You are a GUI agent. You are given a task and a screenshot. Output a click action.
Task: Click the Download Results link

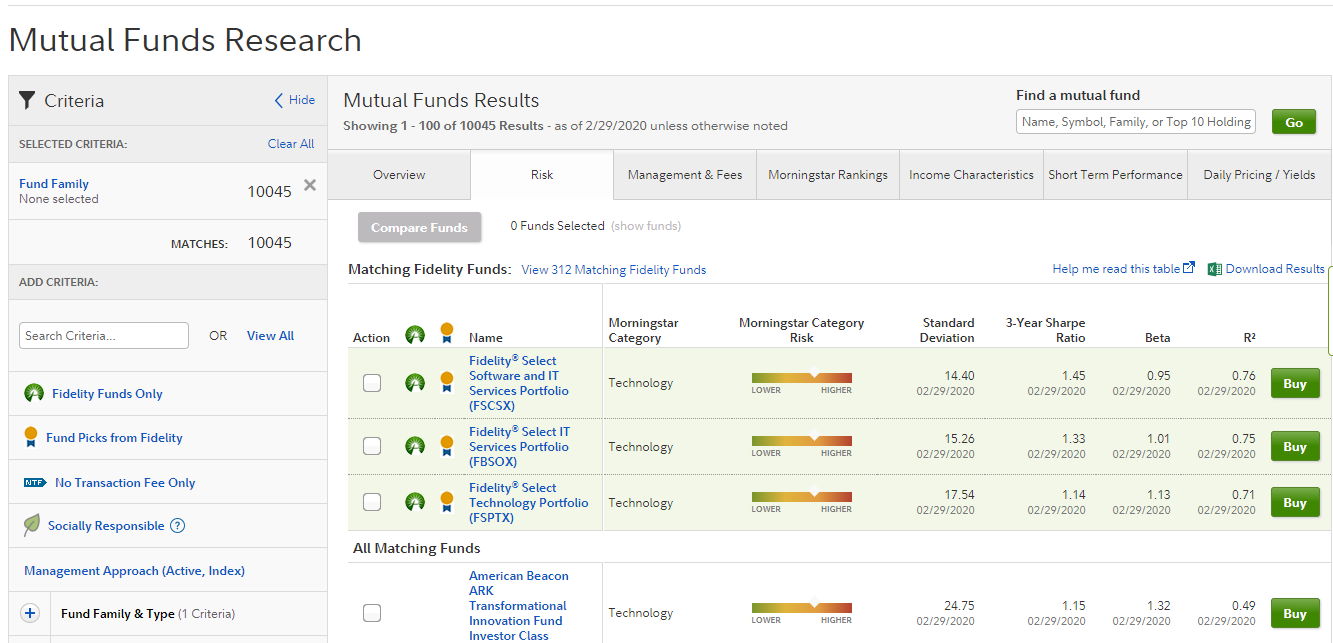1275,269
